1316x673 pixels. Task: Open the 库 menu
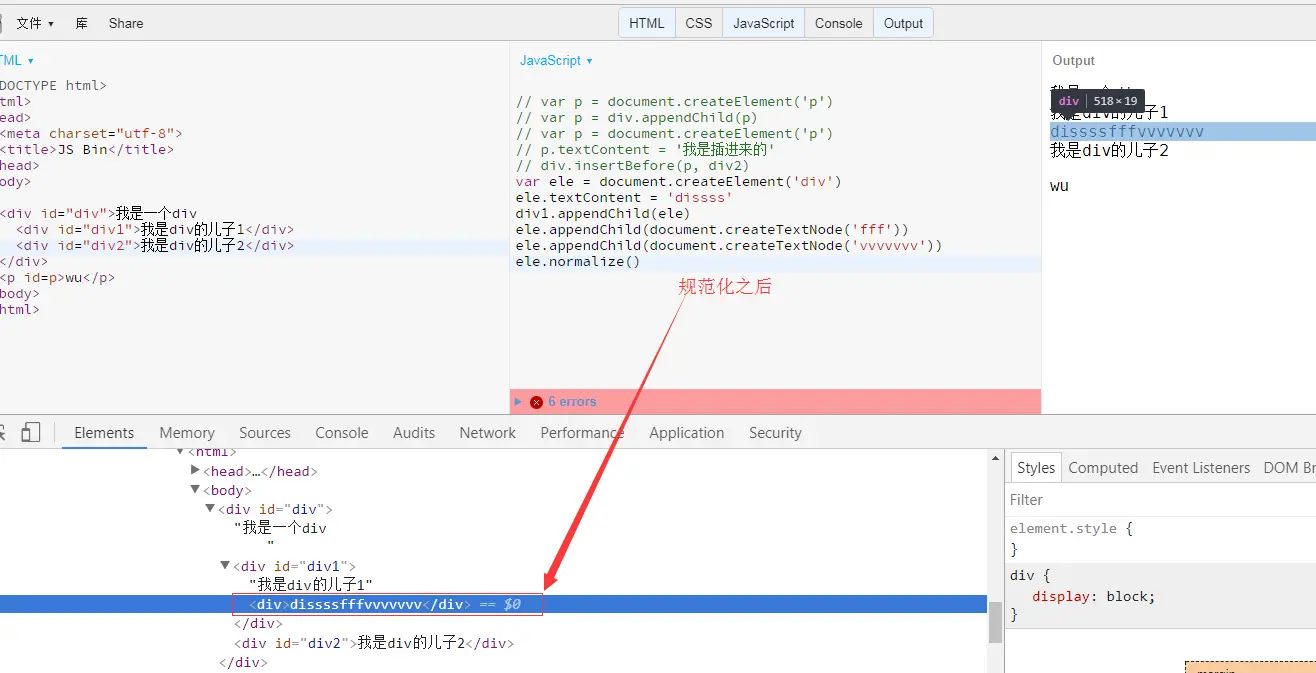(x=82, y=23)
